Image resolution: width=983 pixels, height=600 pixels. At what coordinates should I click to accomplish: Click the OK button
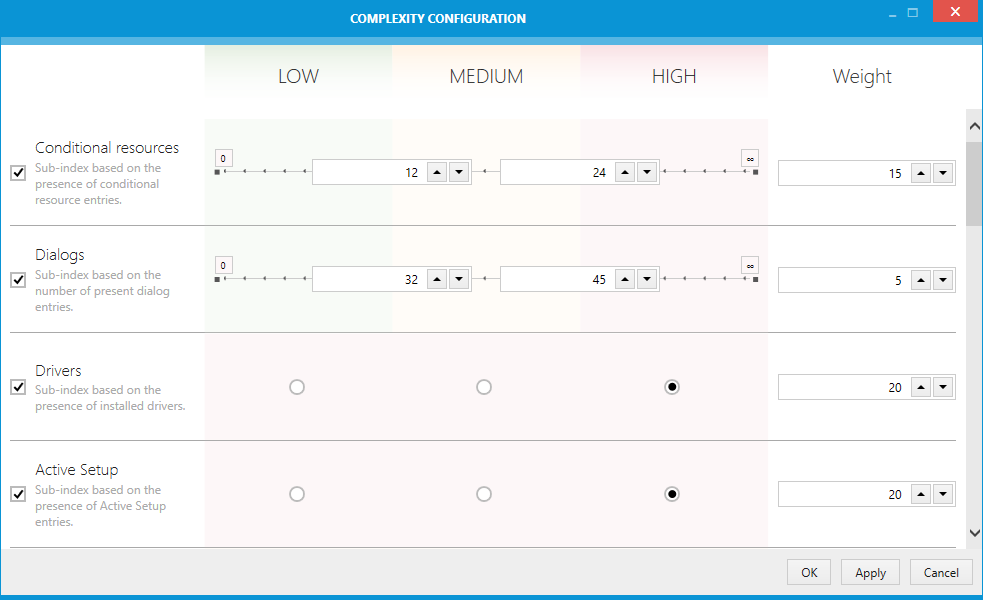(808, 572)
